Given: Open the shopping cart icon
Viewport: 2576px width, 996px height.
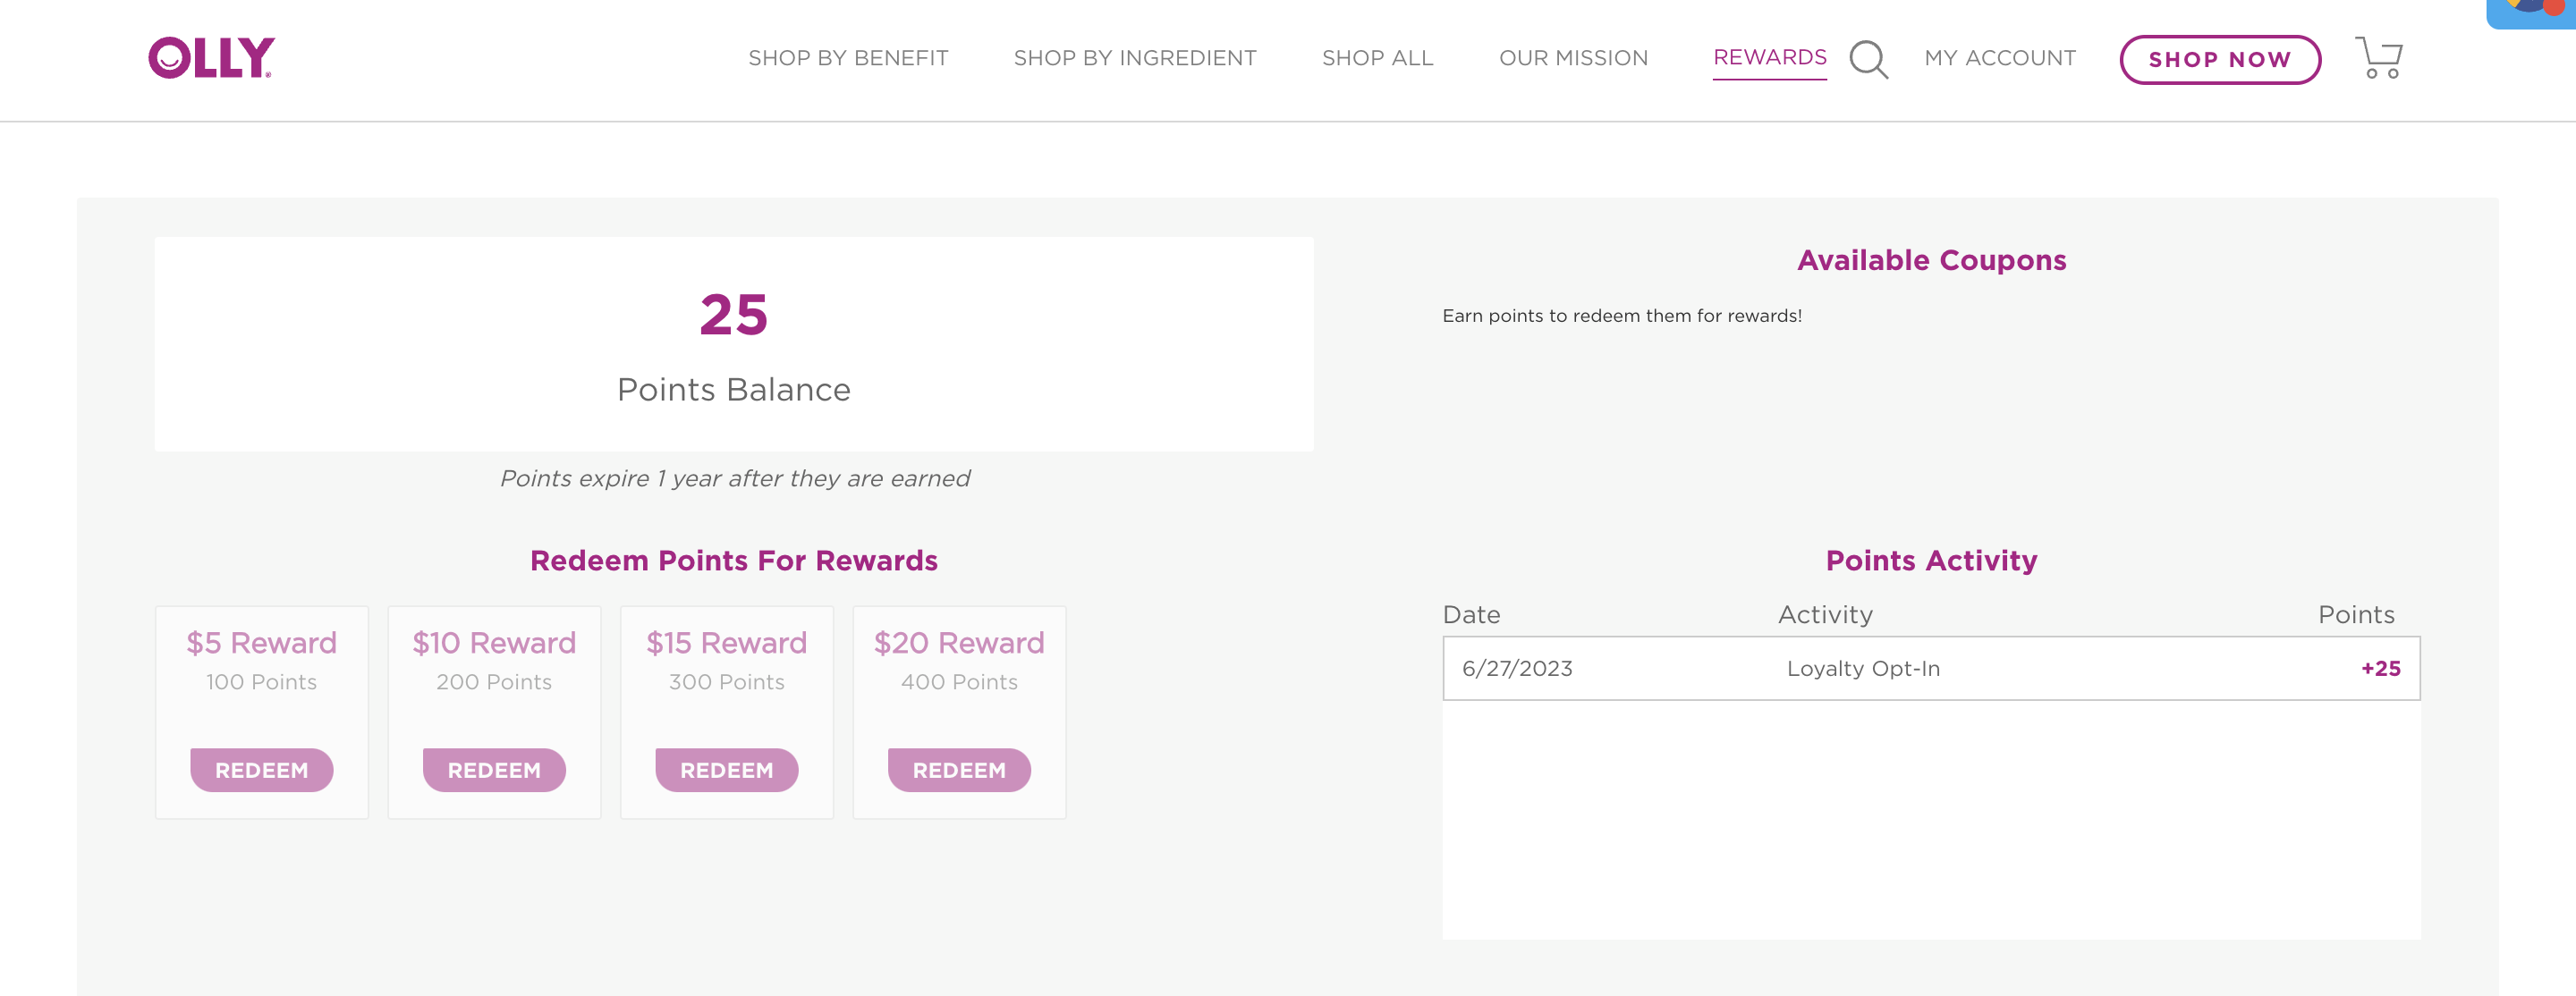Looking at the screenshot, I should (2379, 58).
